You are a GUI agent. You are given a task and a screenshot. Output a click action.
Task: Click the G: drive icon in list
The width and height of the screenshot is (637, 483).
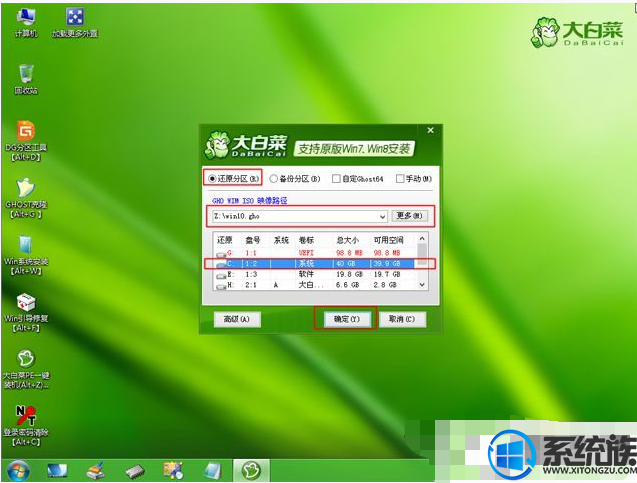pyautogui.click(x=222, y=254)
